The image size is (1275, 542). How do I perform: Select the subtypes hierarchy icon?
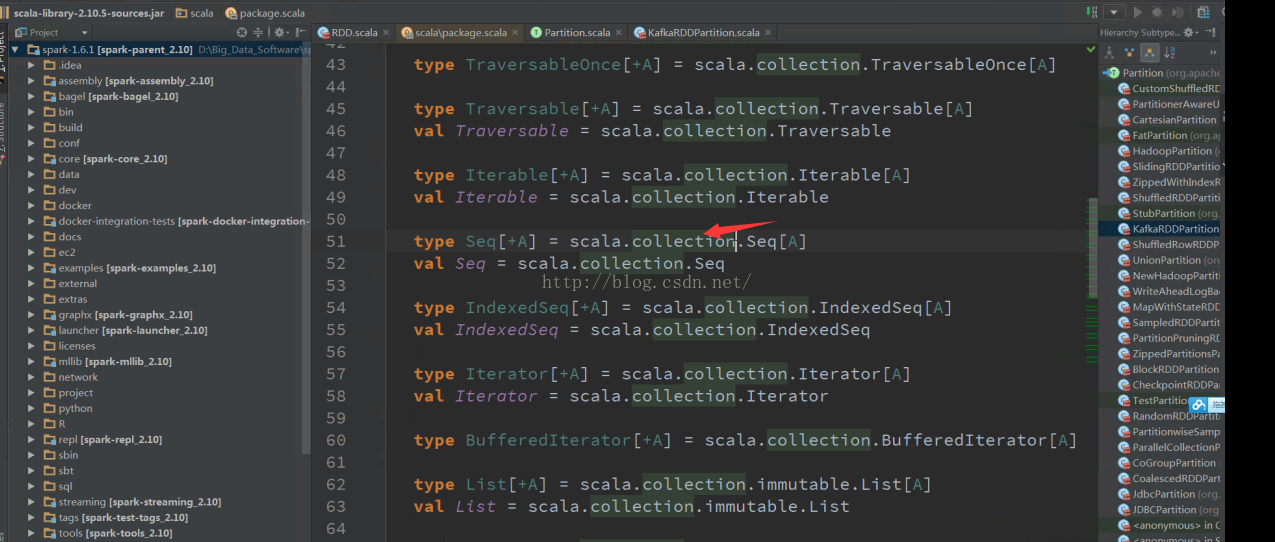1150,52
